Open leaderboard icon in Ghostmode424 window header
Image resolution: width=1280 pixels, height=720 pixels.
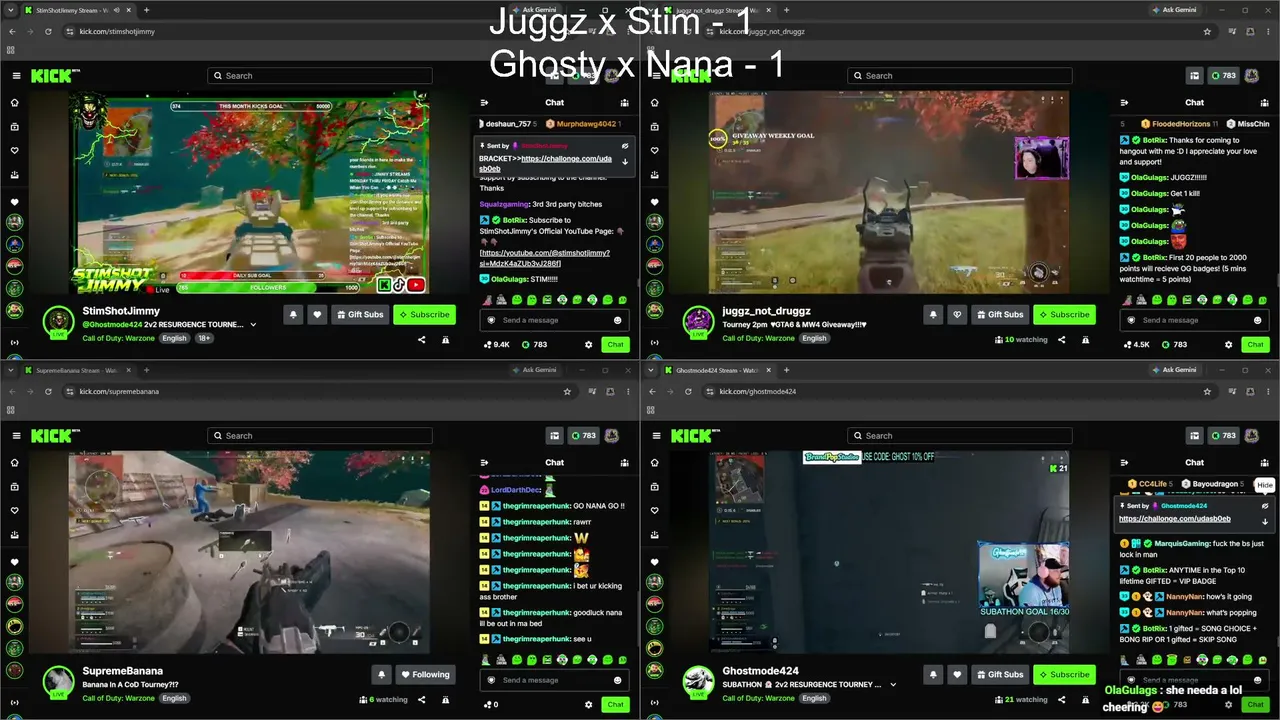coord(1194,436)
